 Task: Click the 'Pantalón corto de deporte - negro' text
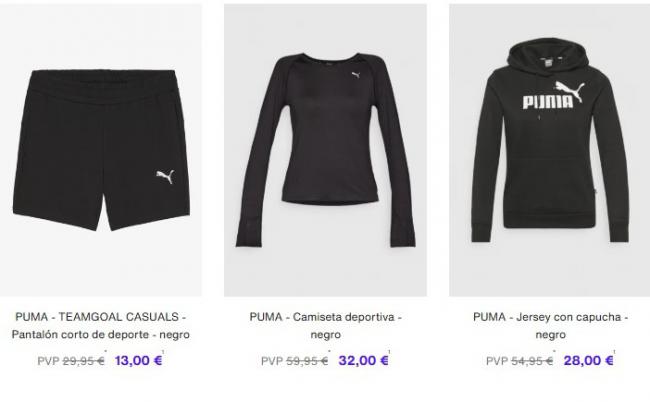[101, 334]
